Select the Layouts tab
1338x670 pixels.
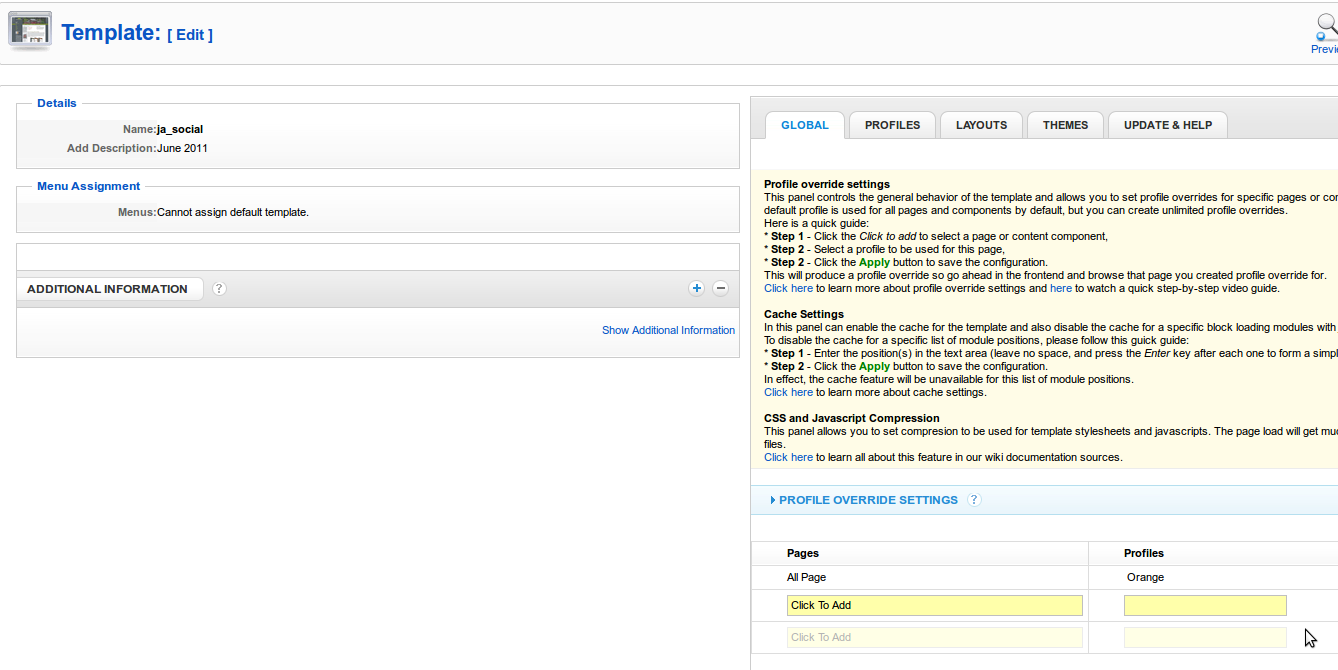tap(981, 125)
